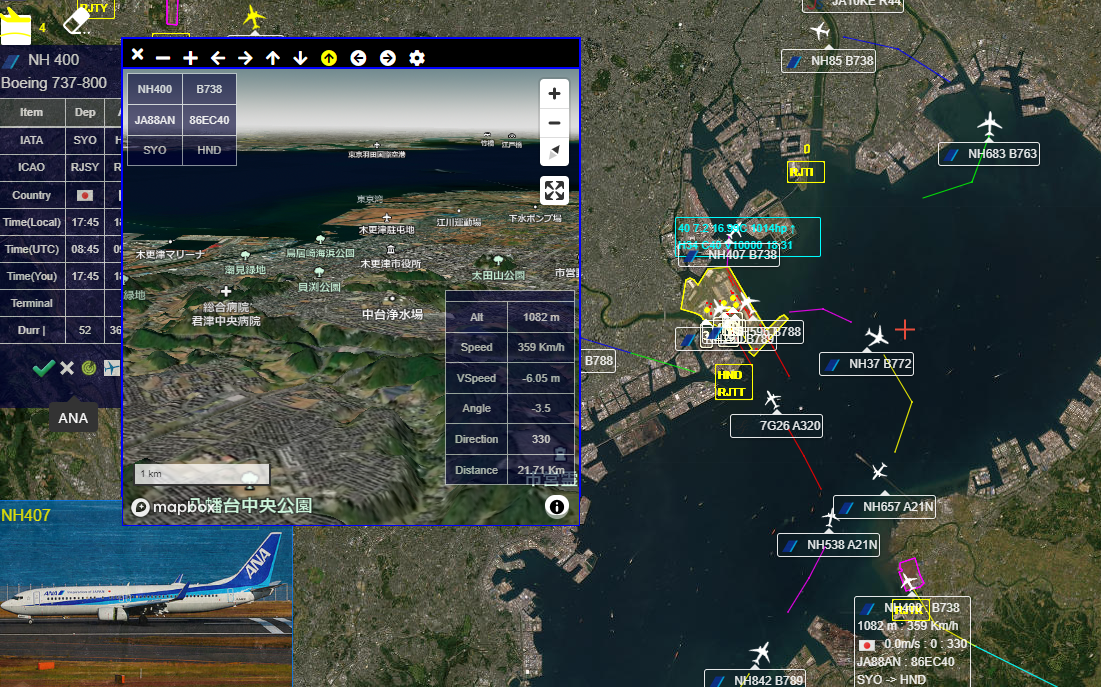Enter fullscreen for the 3D map
1101x687 pixels.
pos(554,190)
